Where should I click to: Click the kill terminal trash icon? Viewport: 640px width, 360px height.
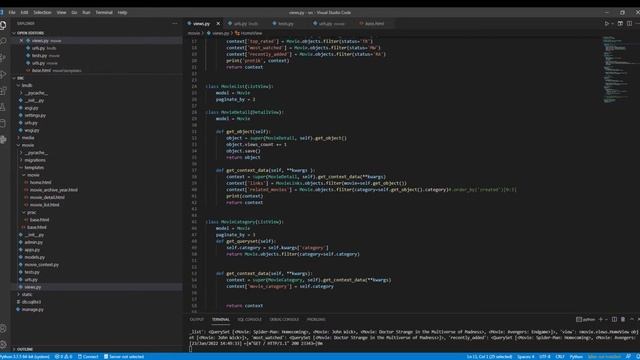tap(623, 319)
